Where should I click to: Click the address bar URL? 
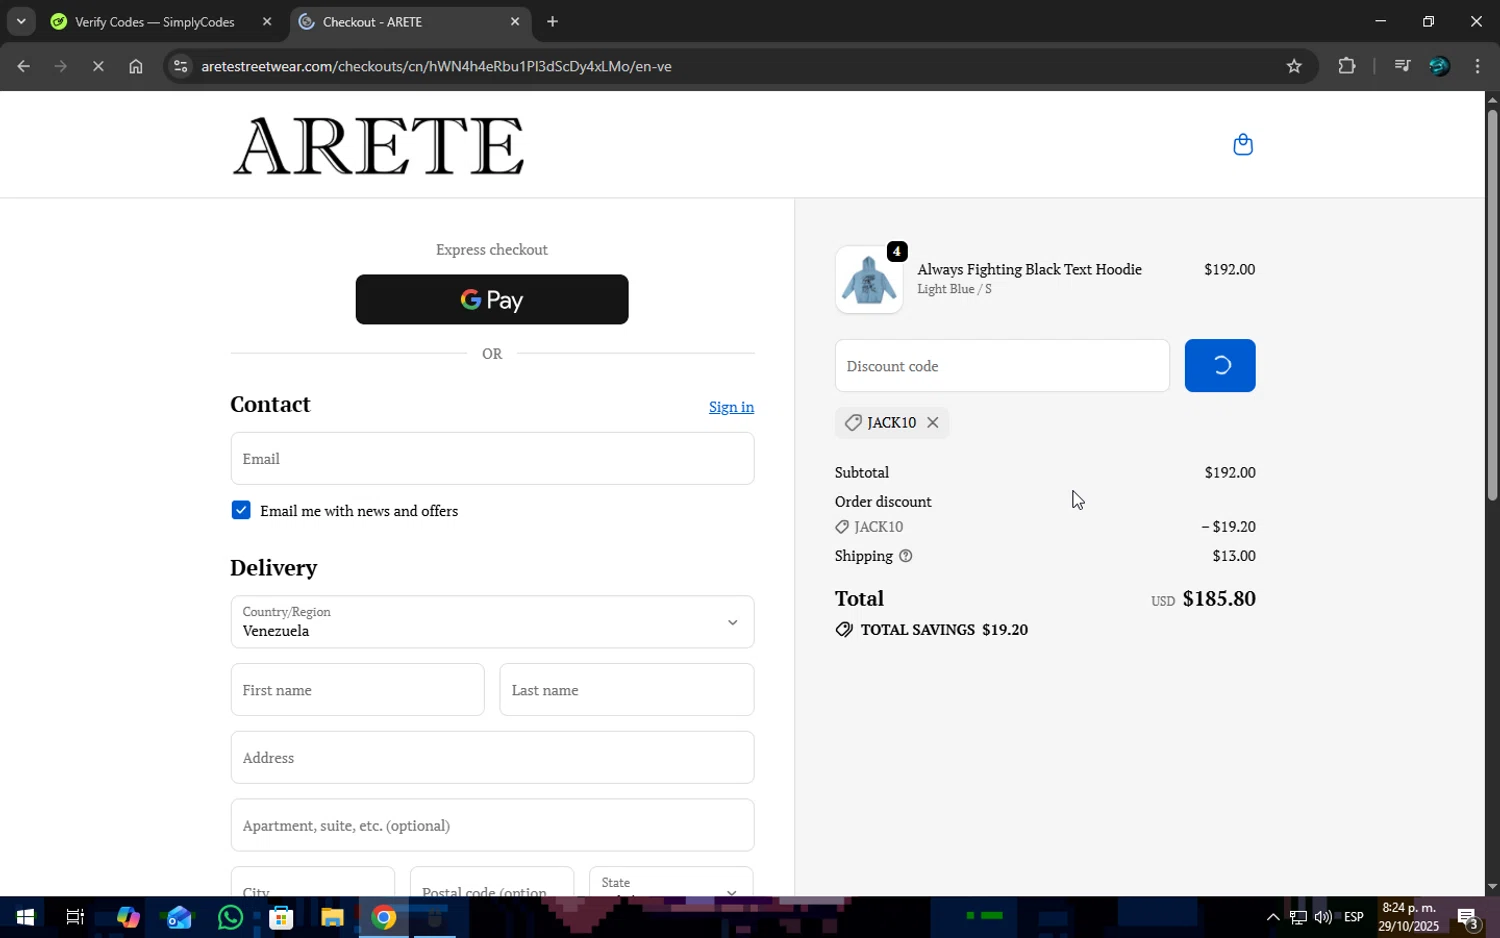(436, 66)
